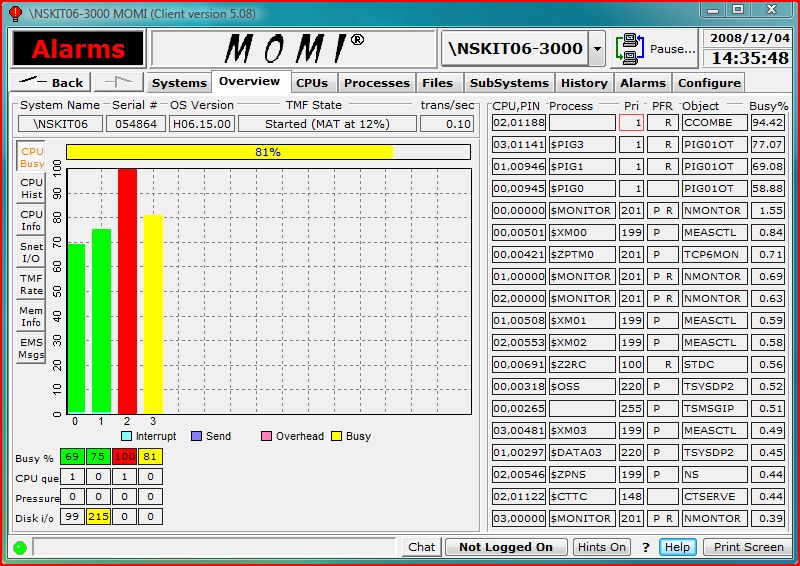Switch to the Systems tab
The image size is (800, 566).
(x=179, y=83)
